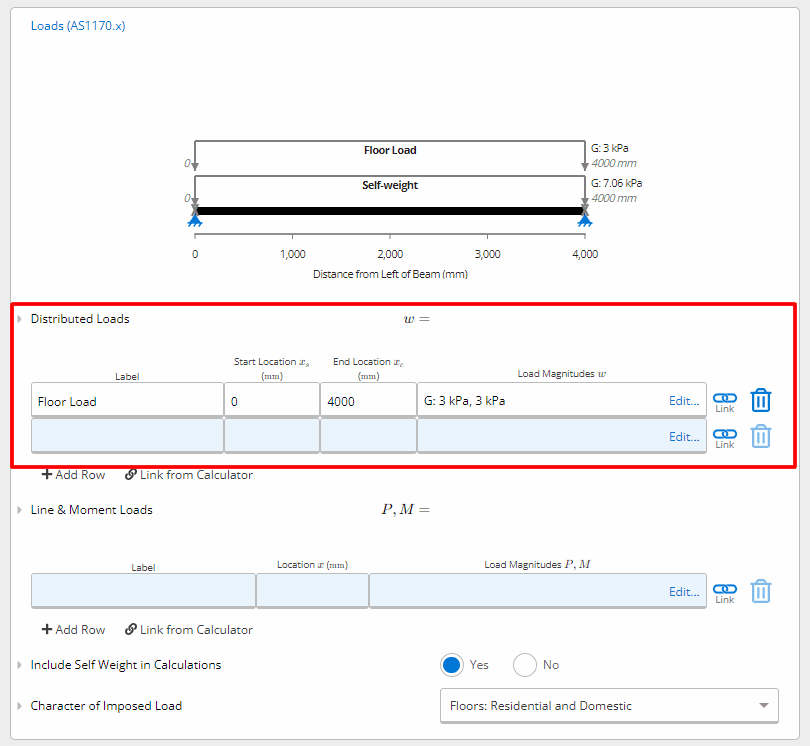The height and width of the screenshot is (746, 810).
Task: Expand the Distributed Loads section arrow
Action: pos(20,319)
